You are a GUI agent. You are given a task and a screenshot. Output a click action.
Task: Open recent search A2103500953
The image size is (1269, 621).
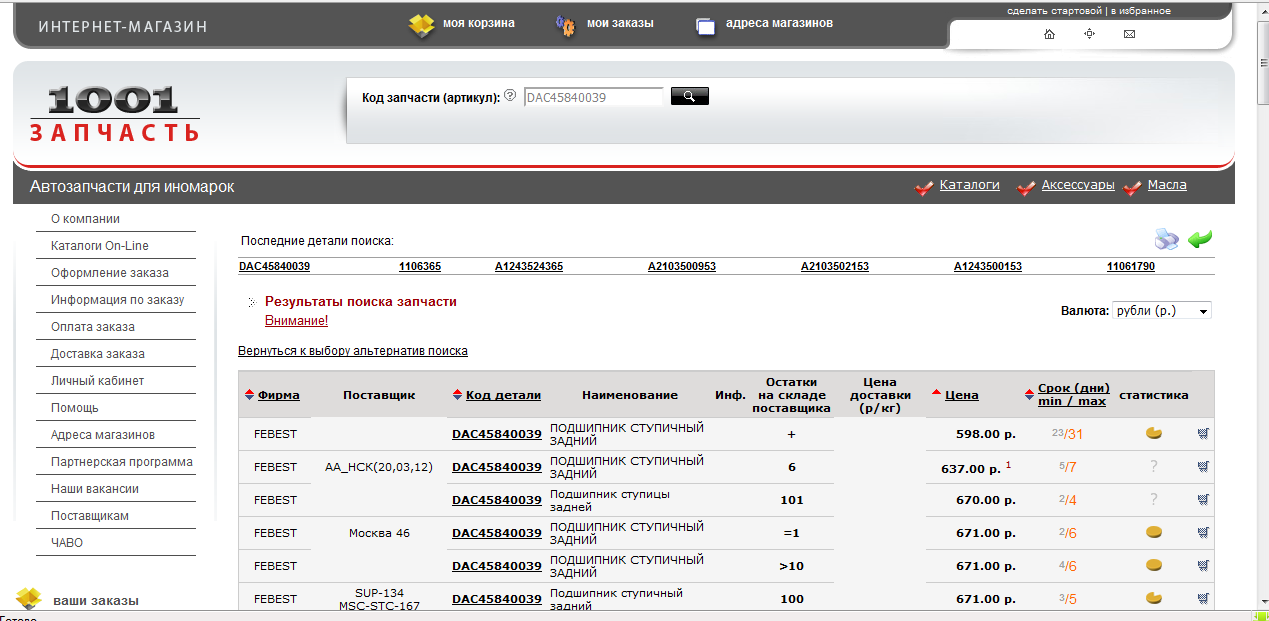tap(682, 267)
